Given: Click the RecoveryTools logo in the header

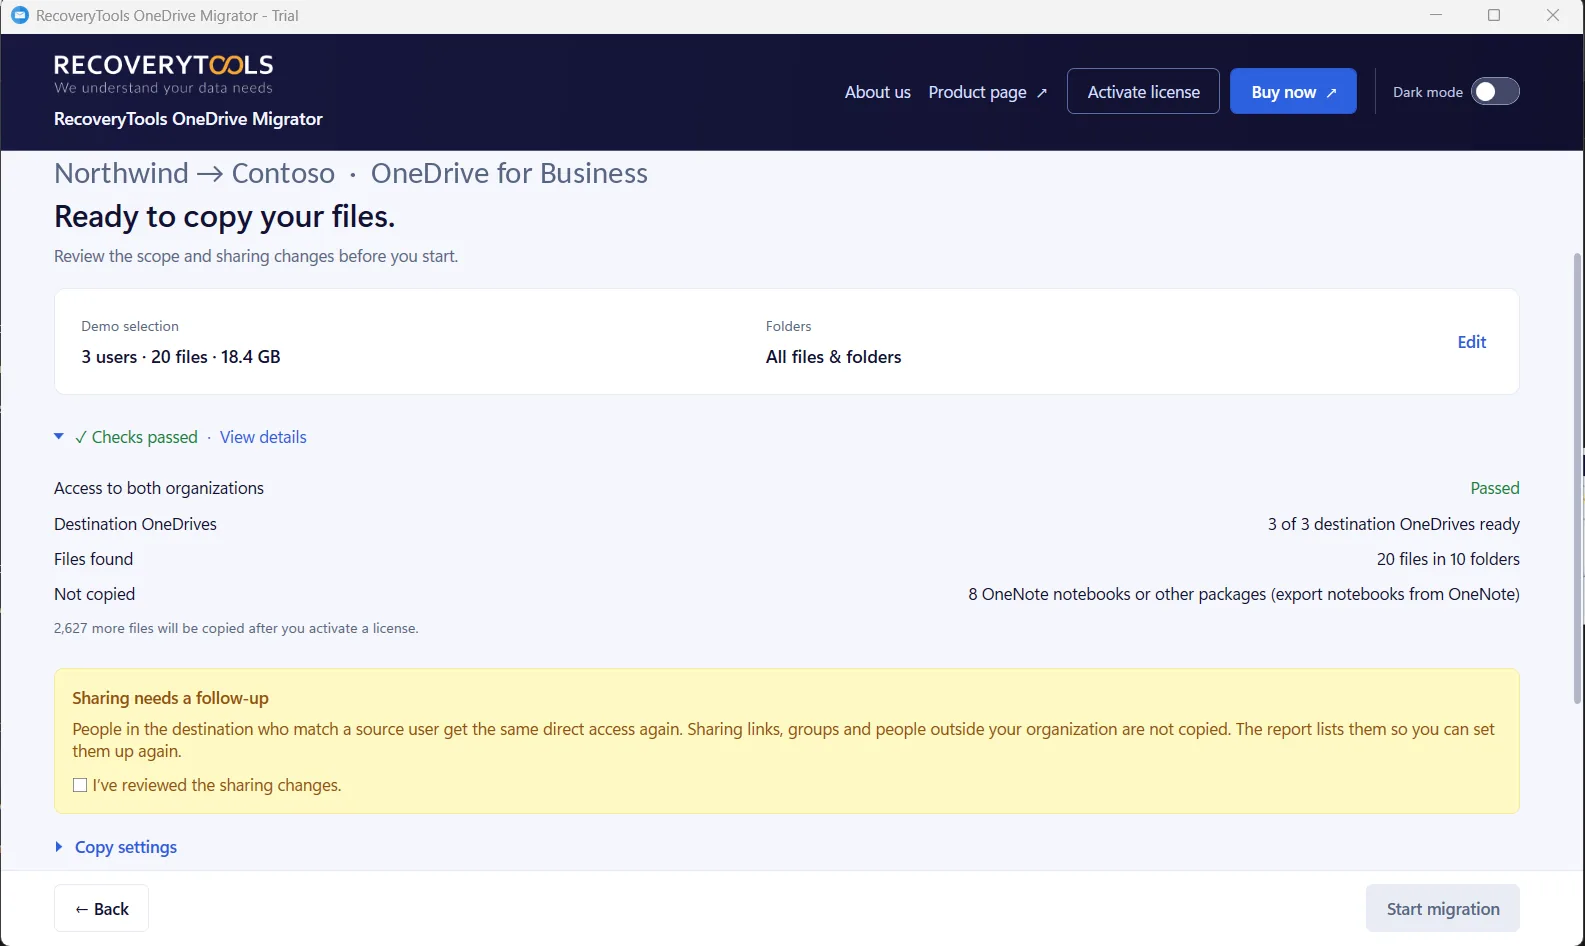Looking at the screenshot, I should (x=164, y=75).
